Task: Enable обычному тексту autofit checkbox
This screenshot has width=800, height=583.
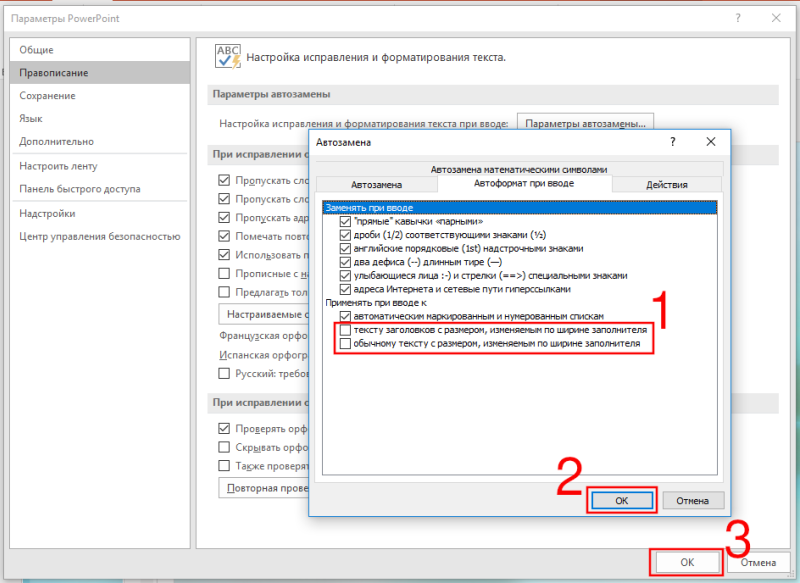Action: (x=345, y=343)
